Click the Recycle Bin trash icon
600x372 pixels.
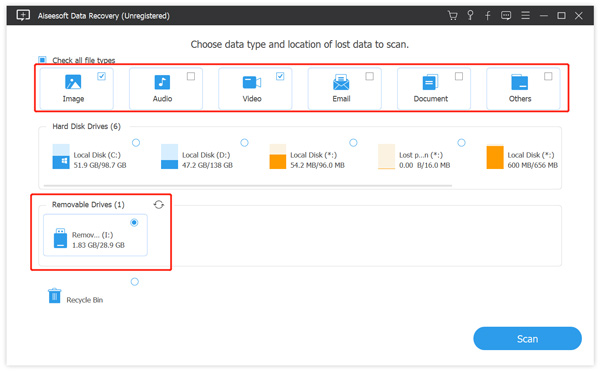coord(54,296)
